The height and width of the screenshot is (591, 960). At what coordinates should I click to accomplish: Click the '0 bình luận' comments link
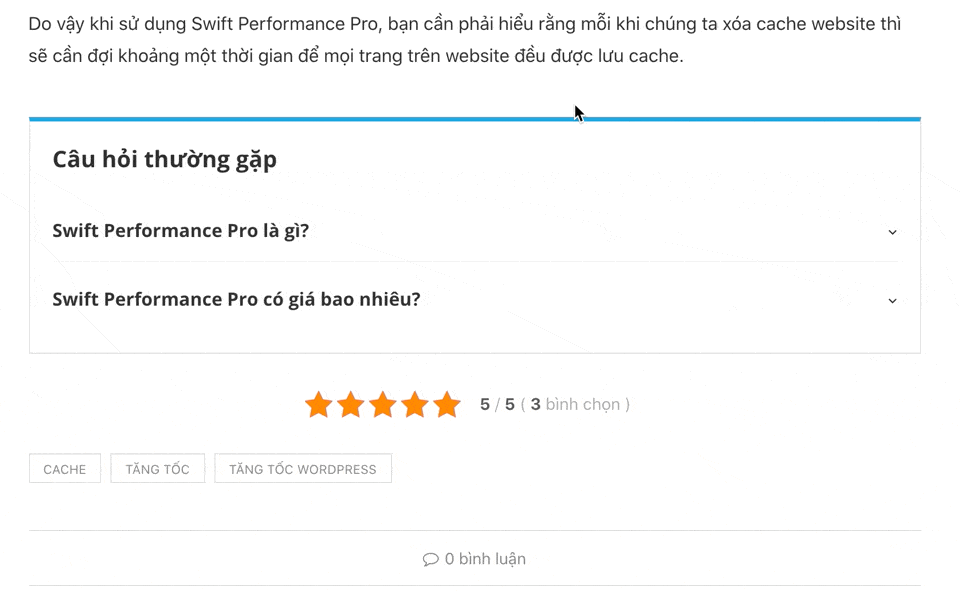(x=485, y=559)
